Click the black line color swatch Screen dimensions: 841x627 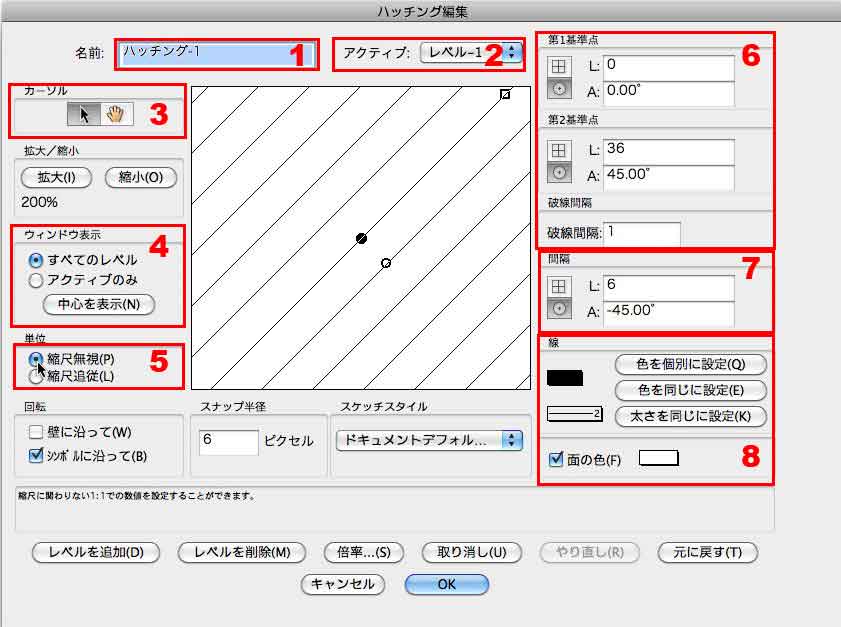click(565, 378)
